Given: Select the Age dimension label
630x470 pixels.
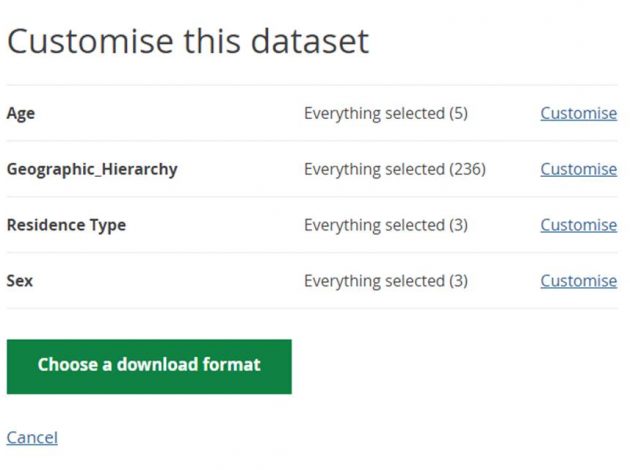Looking at the screenshot, I should (x=21, y=114).
